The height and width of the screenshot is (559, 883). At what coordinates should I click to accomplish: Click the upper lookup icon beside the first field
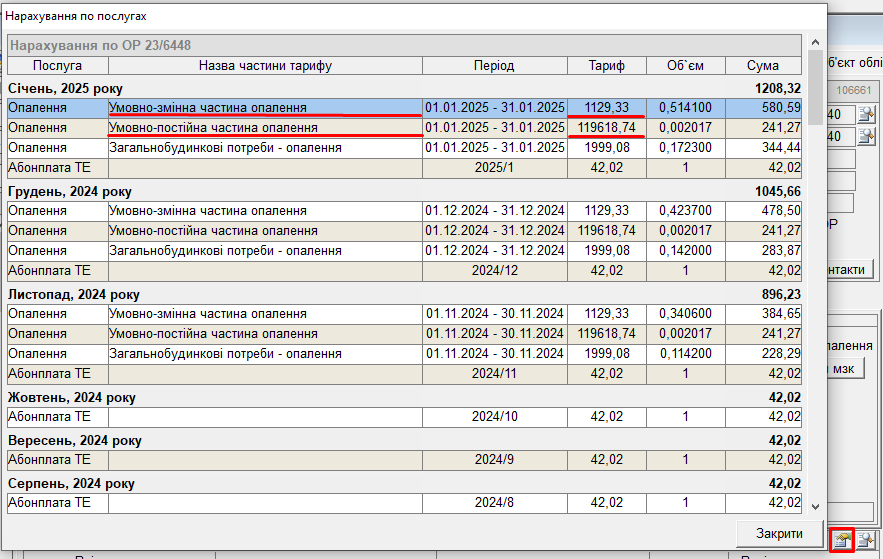(x=866, y=115)
